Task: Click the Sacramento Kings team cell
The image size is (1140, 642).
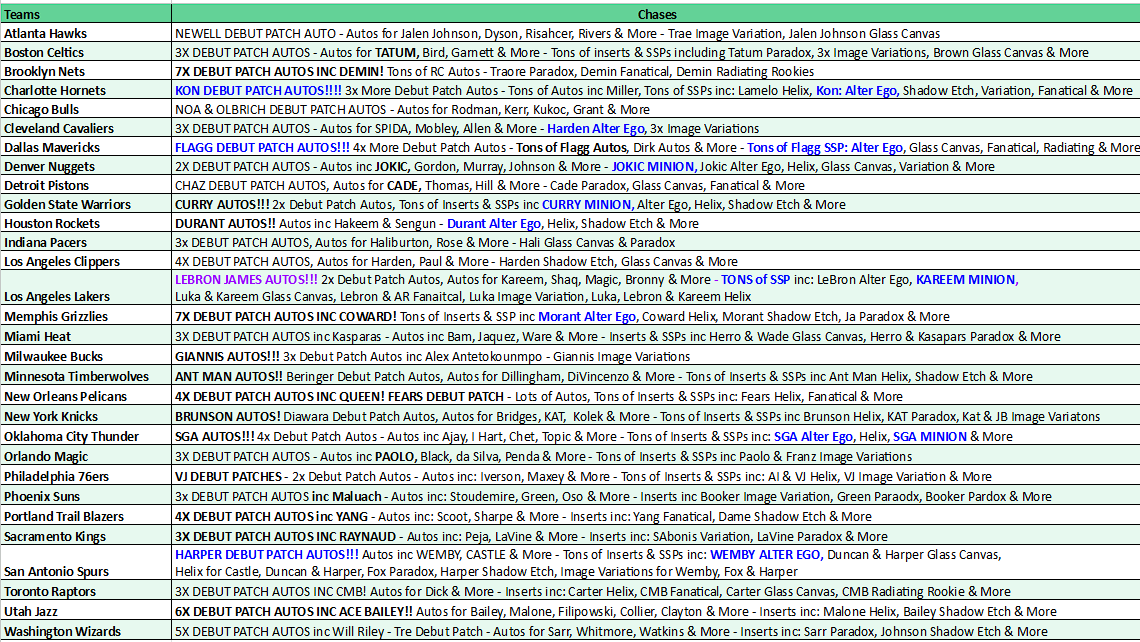Action: click(x=86, y=536)
